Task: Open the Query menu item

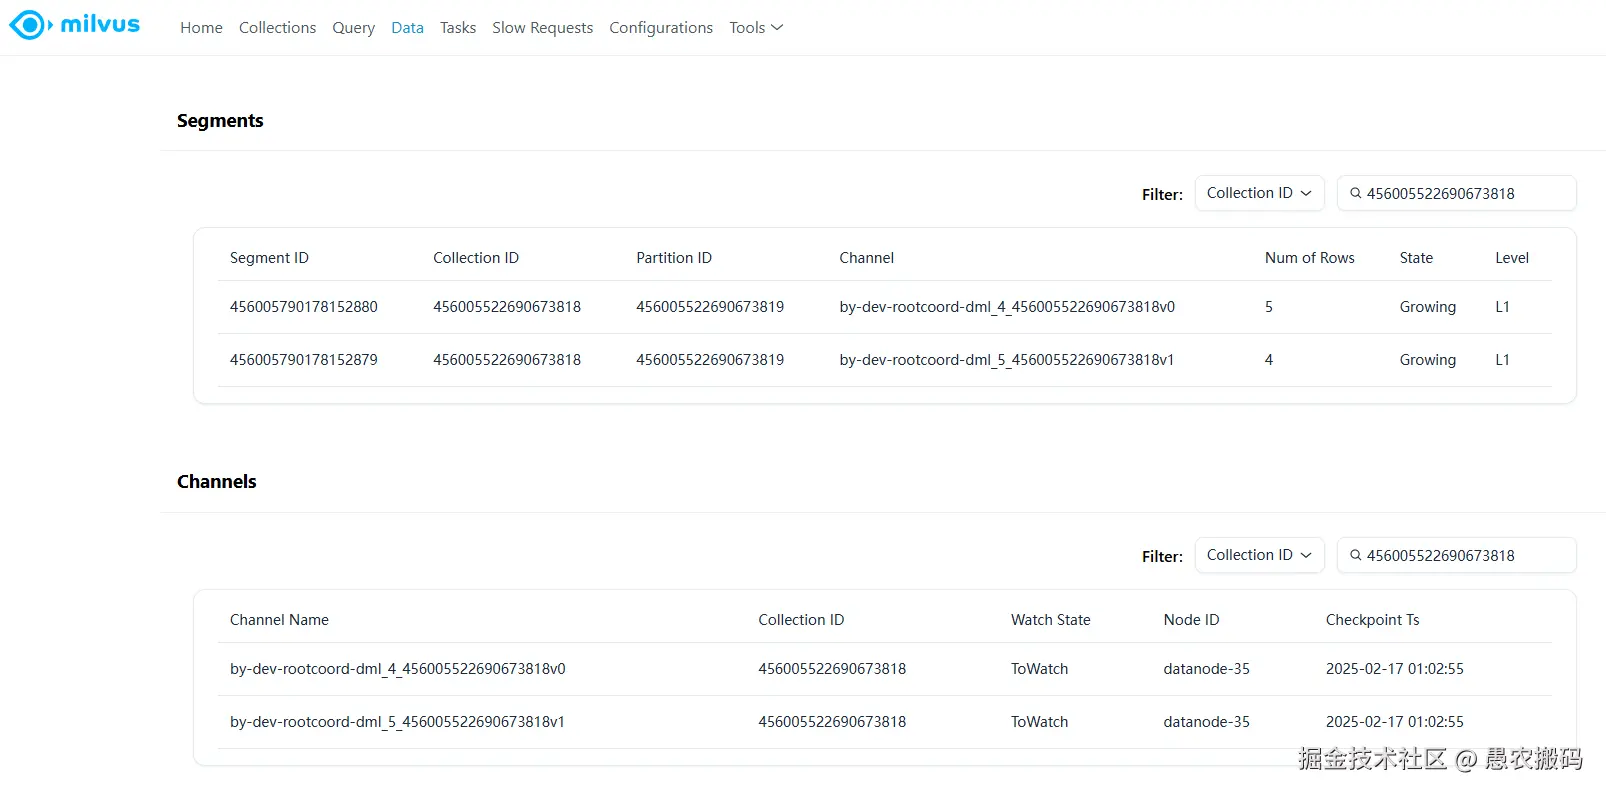Action: [353, 28]
